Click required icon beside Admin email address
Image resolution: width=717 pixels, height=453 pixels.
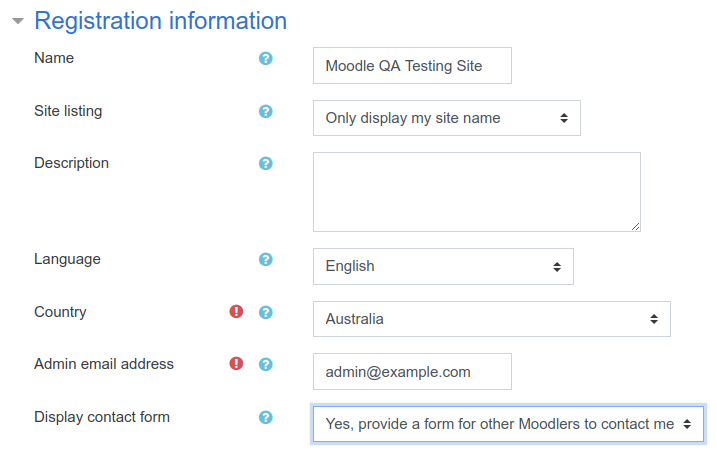pos(236,364)
